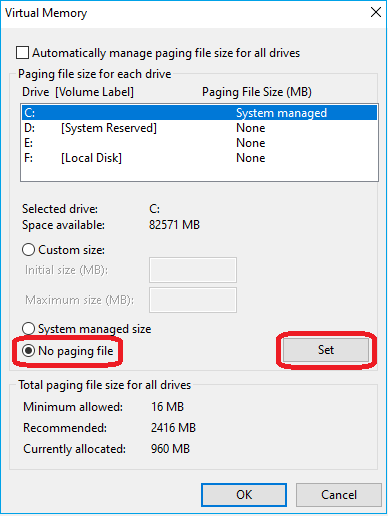
Task: Close the Virtual Memory window
Action: 376,12
